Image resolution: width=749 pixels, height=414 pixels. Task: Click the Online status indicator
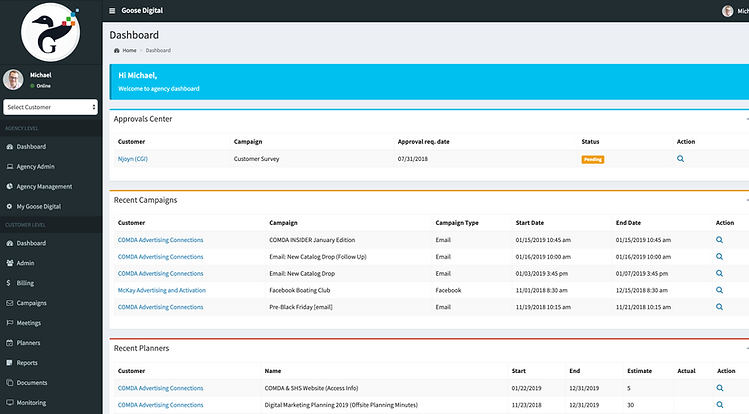pos(40,86)
